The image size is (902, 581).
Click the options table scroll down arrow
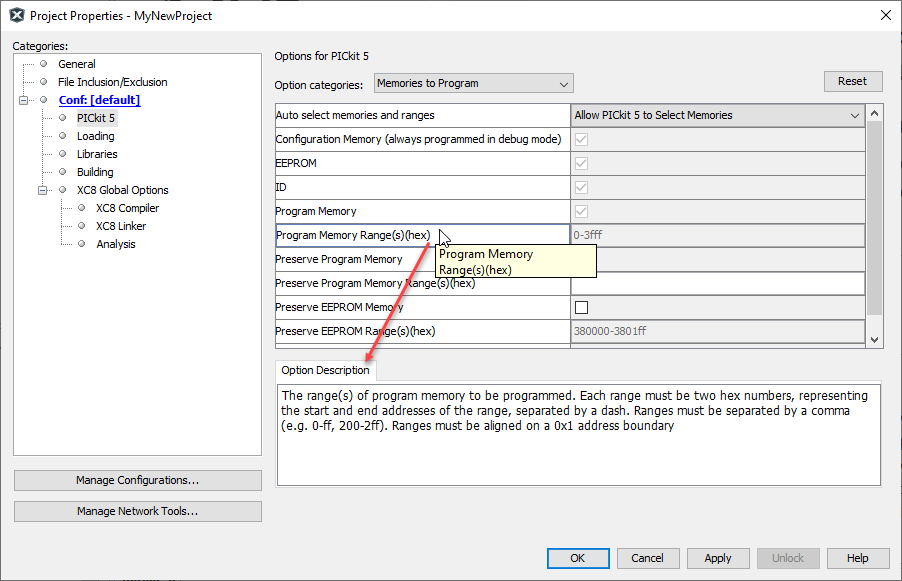coord(874,339)
